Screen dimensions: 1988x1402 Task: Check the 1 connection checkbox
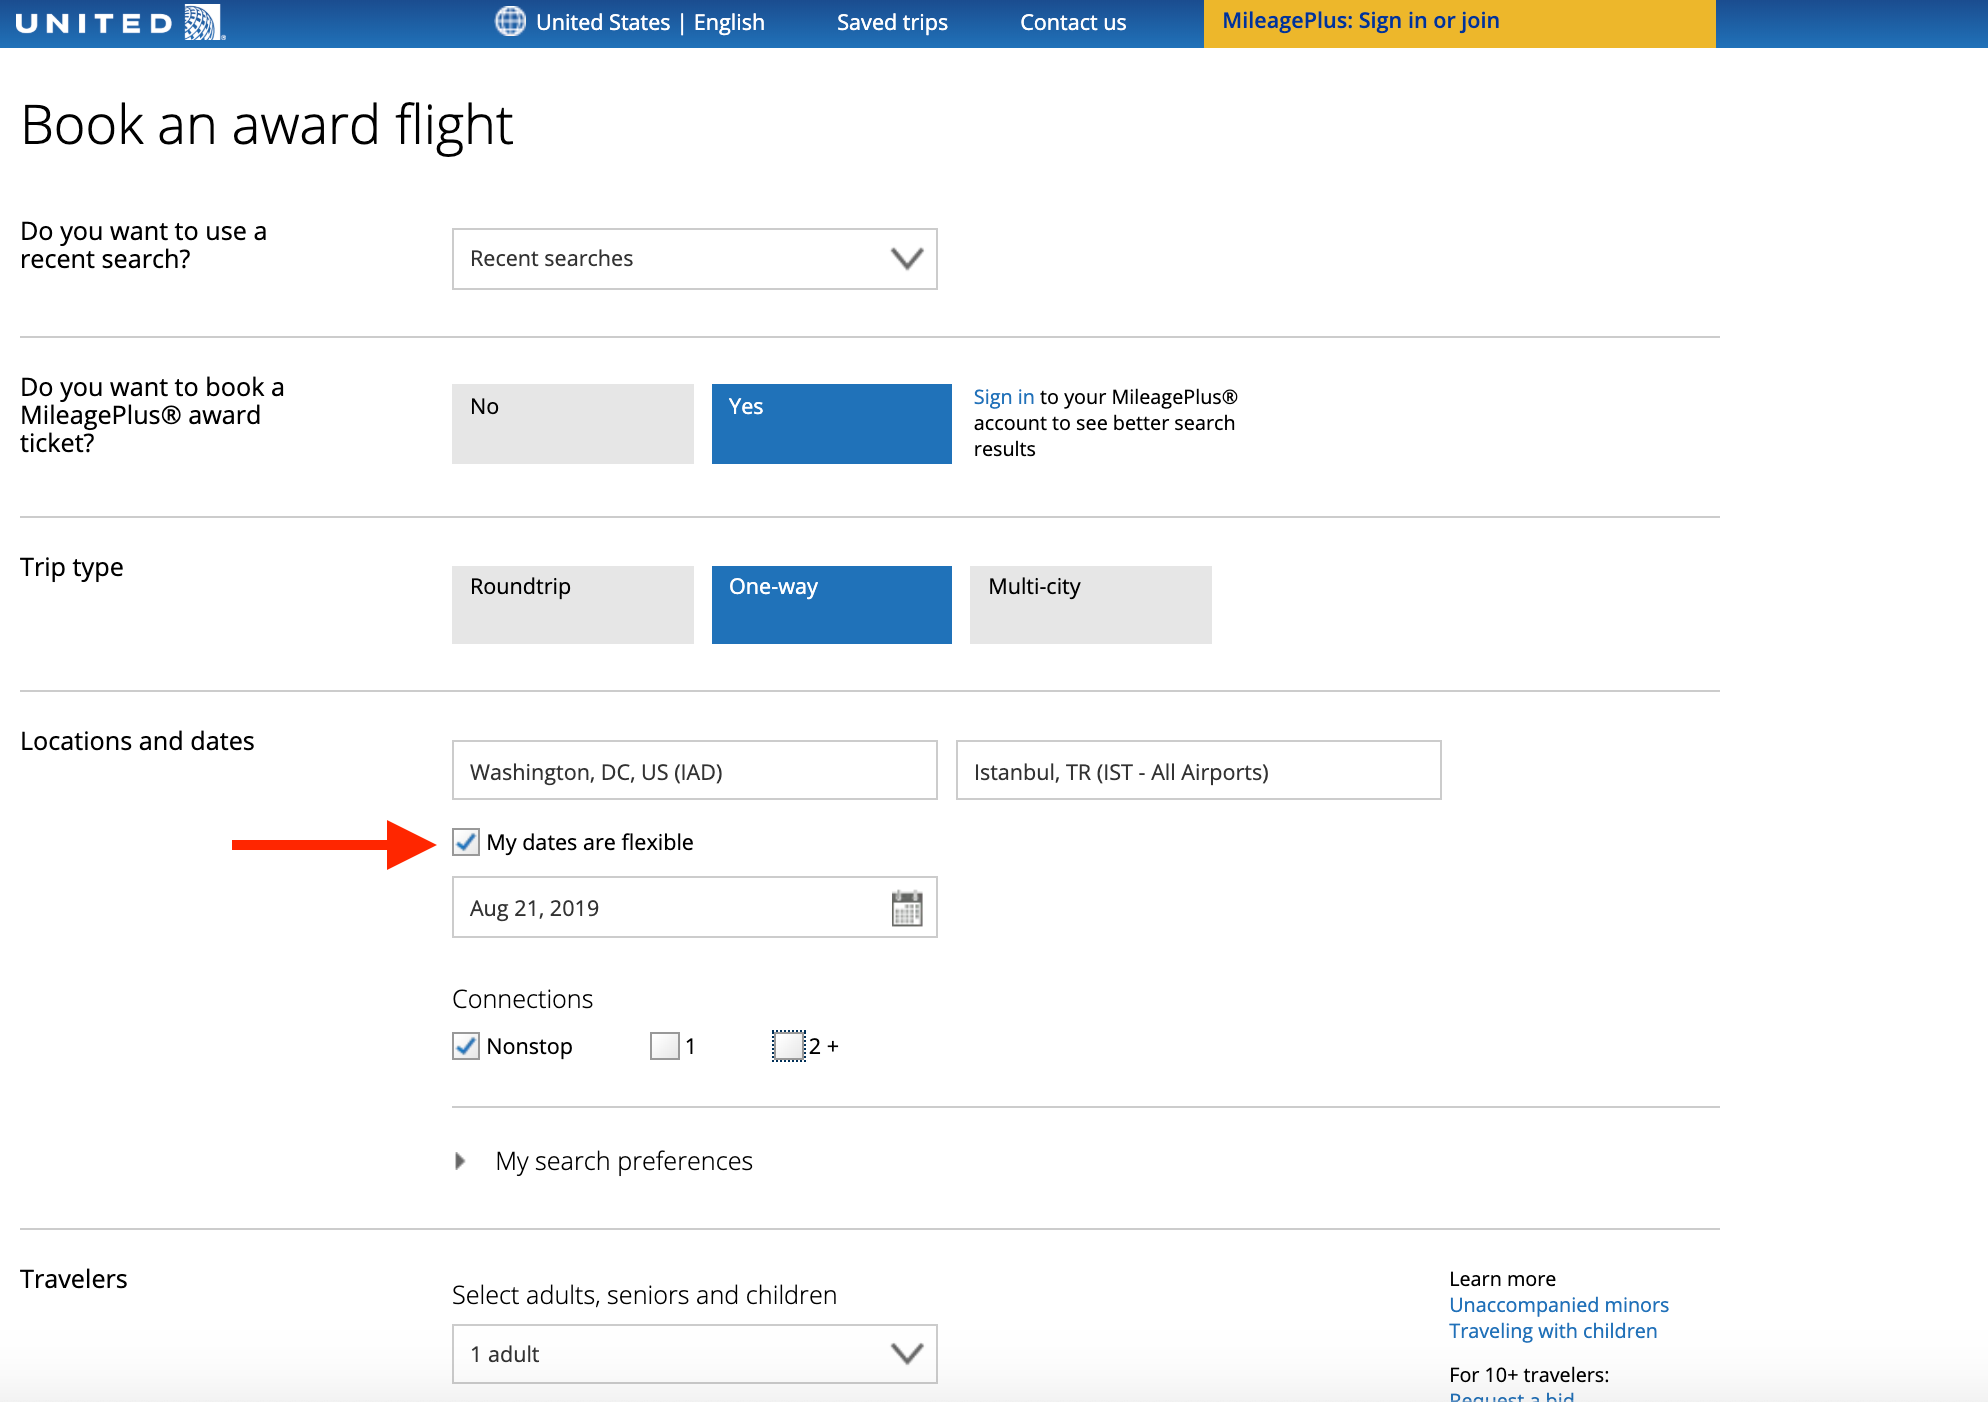tap(664, 1046)
